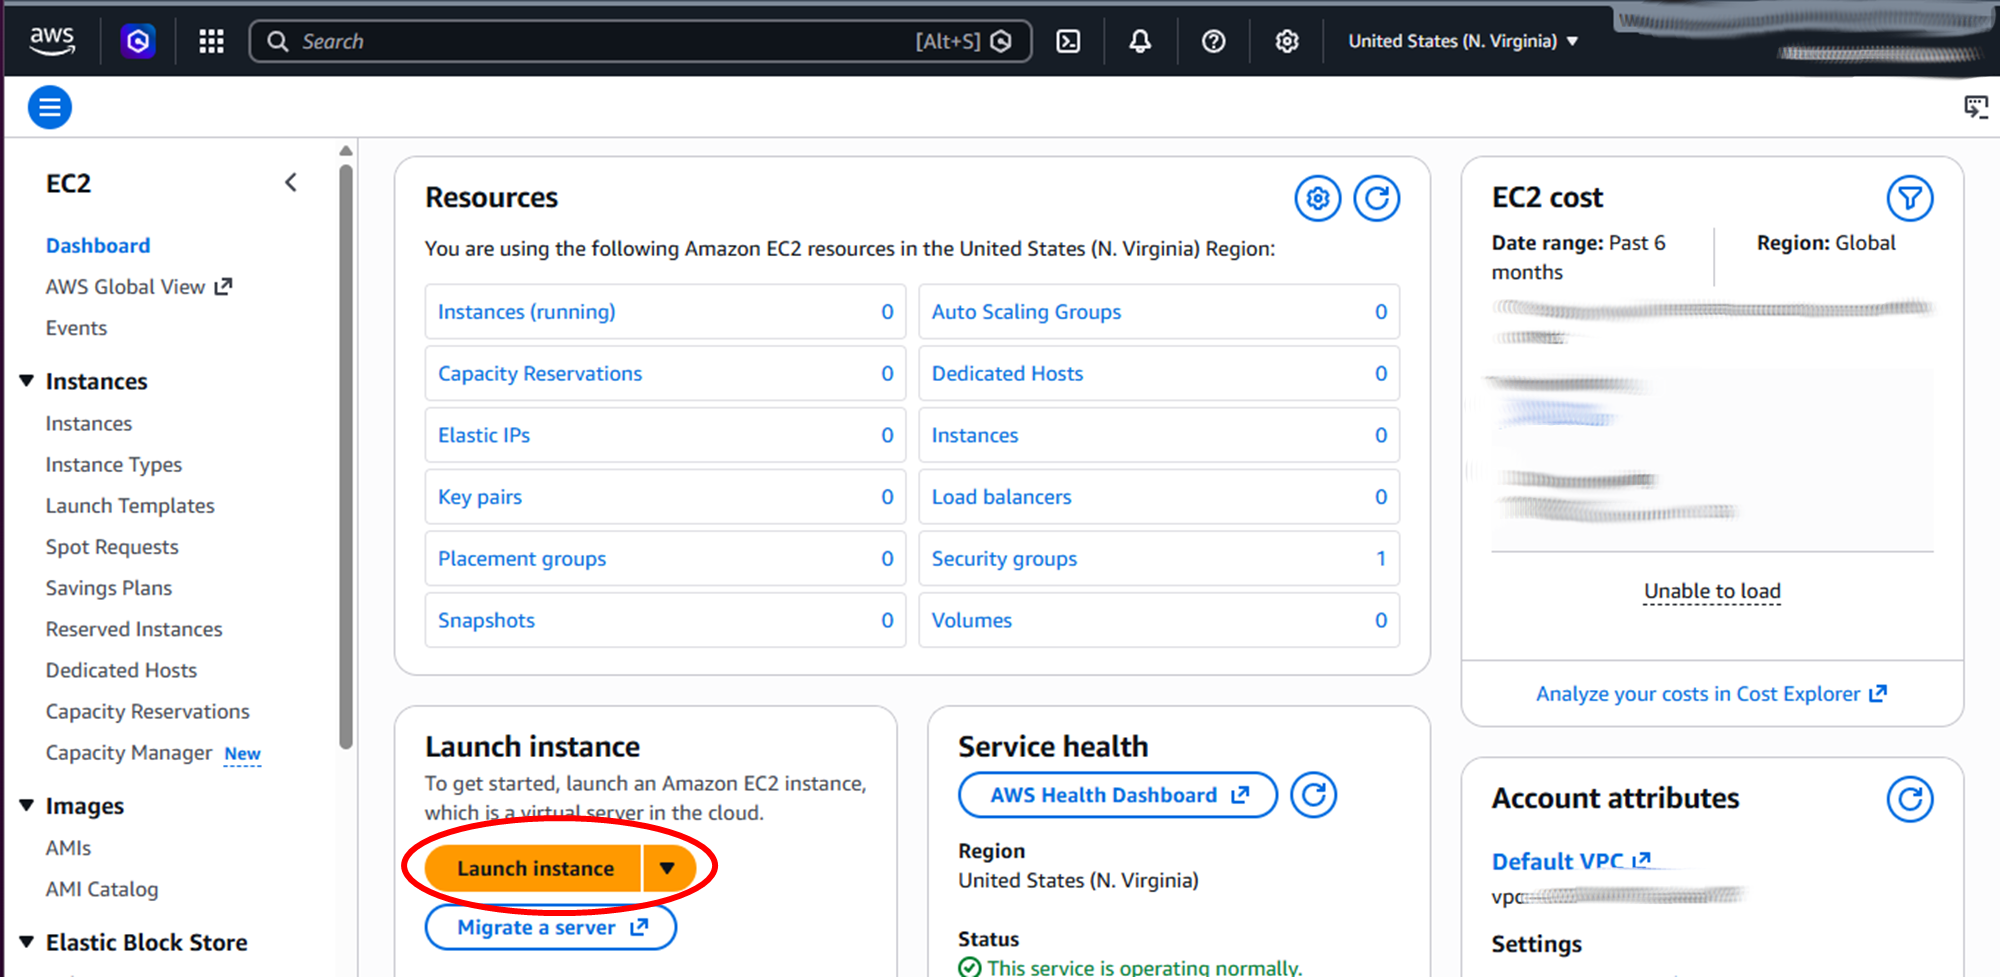Image resolution: width=2000 pixels, height=977 pixels.
Task: Open AMI Catalog in the sidebar
Action: pos(102,889)
